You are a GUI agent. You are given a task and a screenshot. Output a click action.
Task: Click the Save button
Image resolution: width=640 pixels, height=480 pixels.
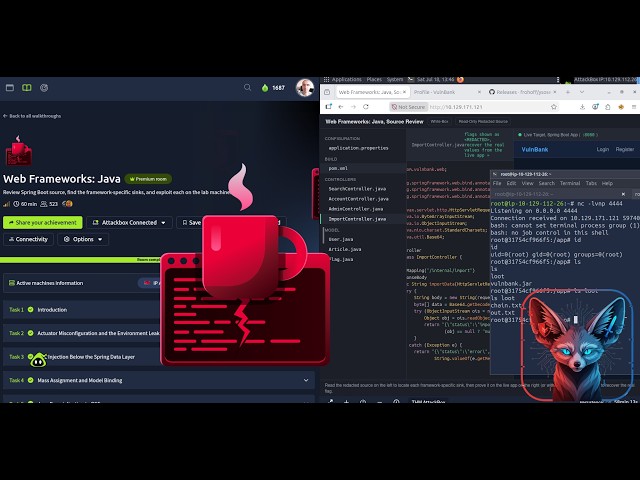[x=191, y=222]
